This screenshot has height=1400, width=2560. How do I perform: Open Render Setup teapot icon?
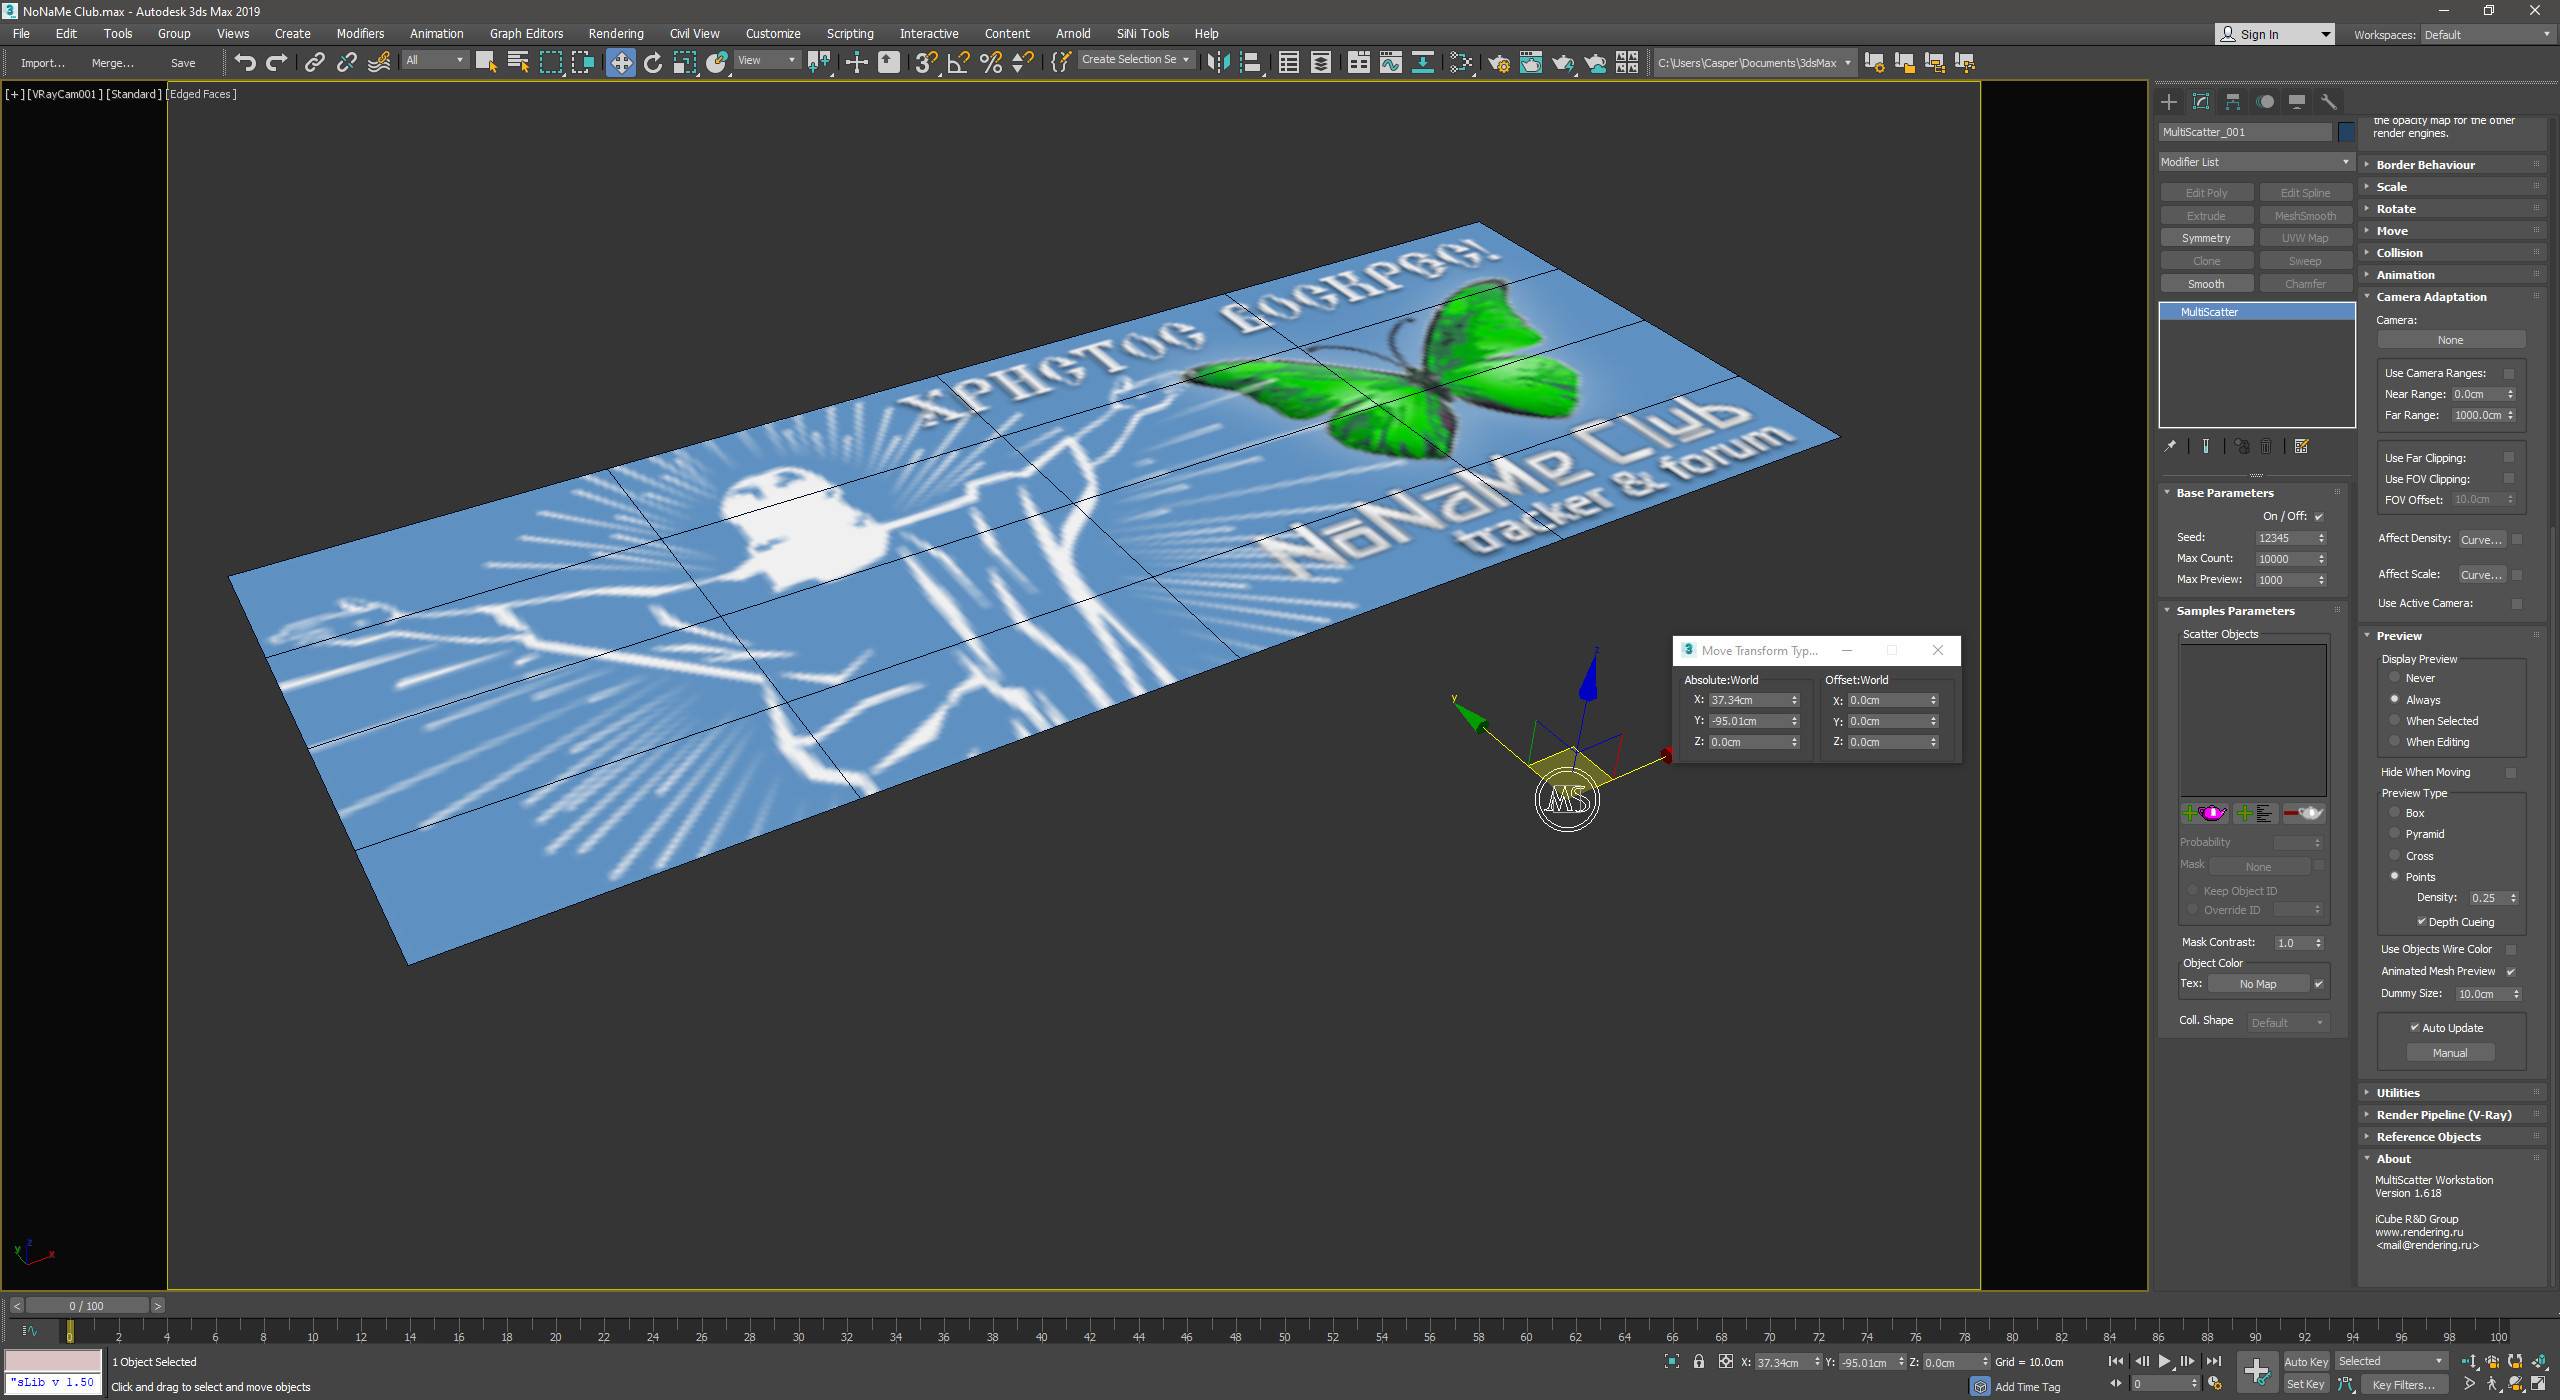coord(1499,62)
